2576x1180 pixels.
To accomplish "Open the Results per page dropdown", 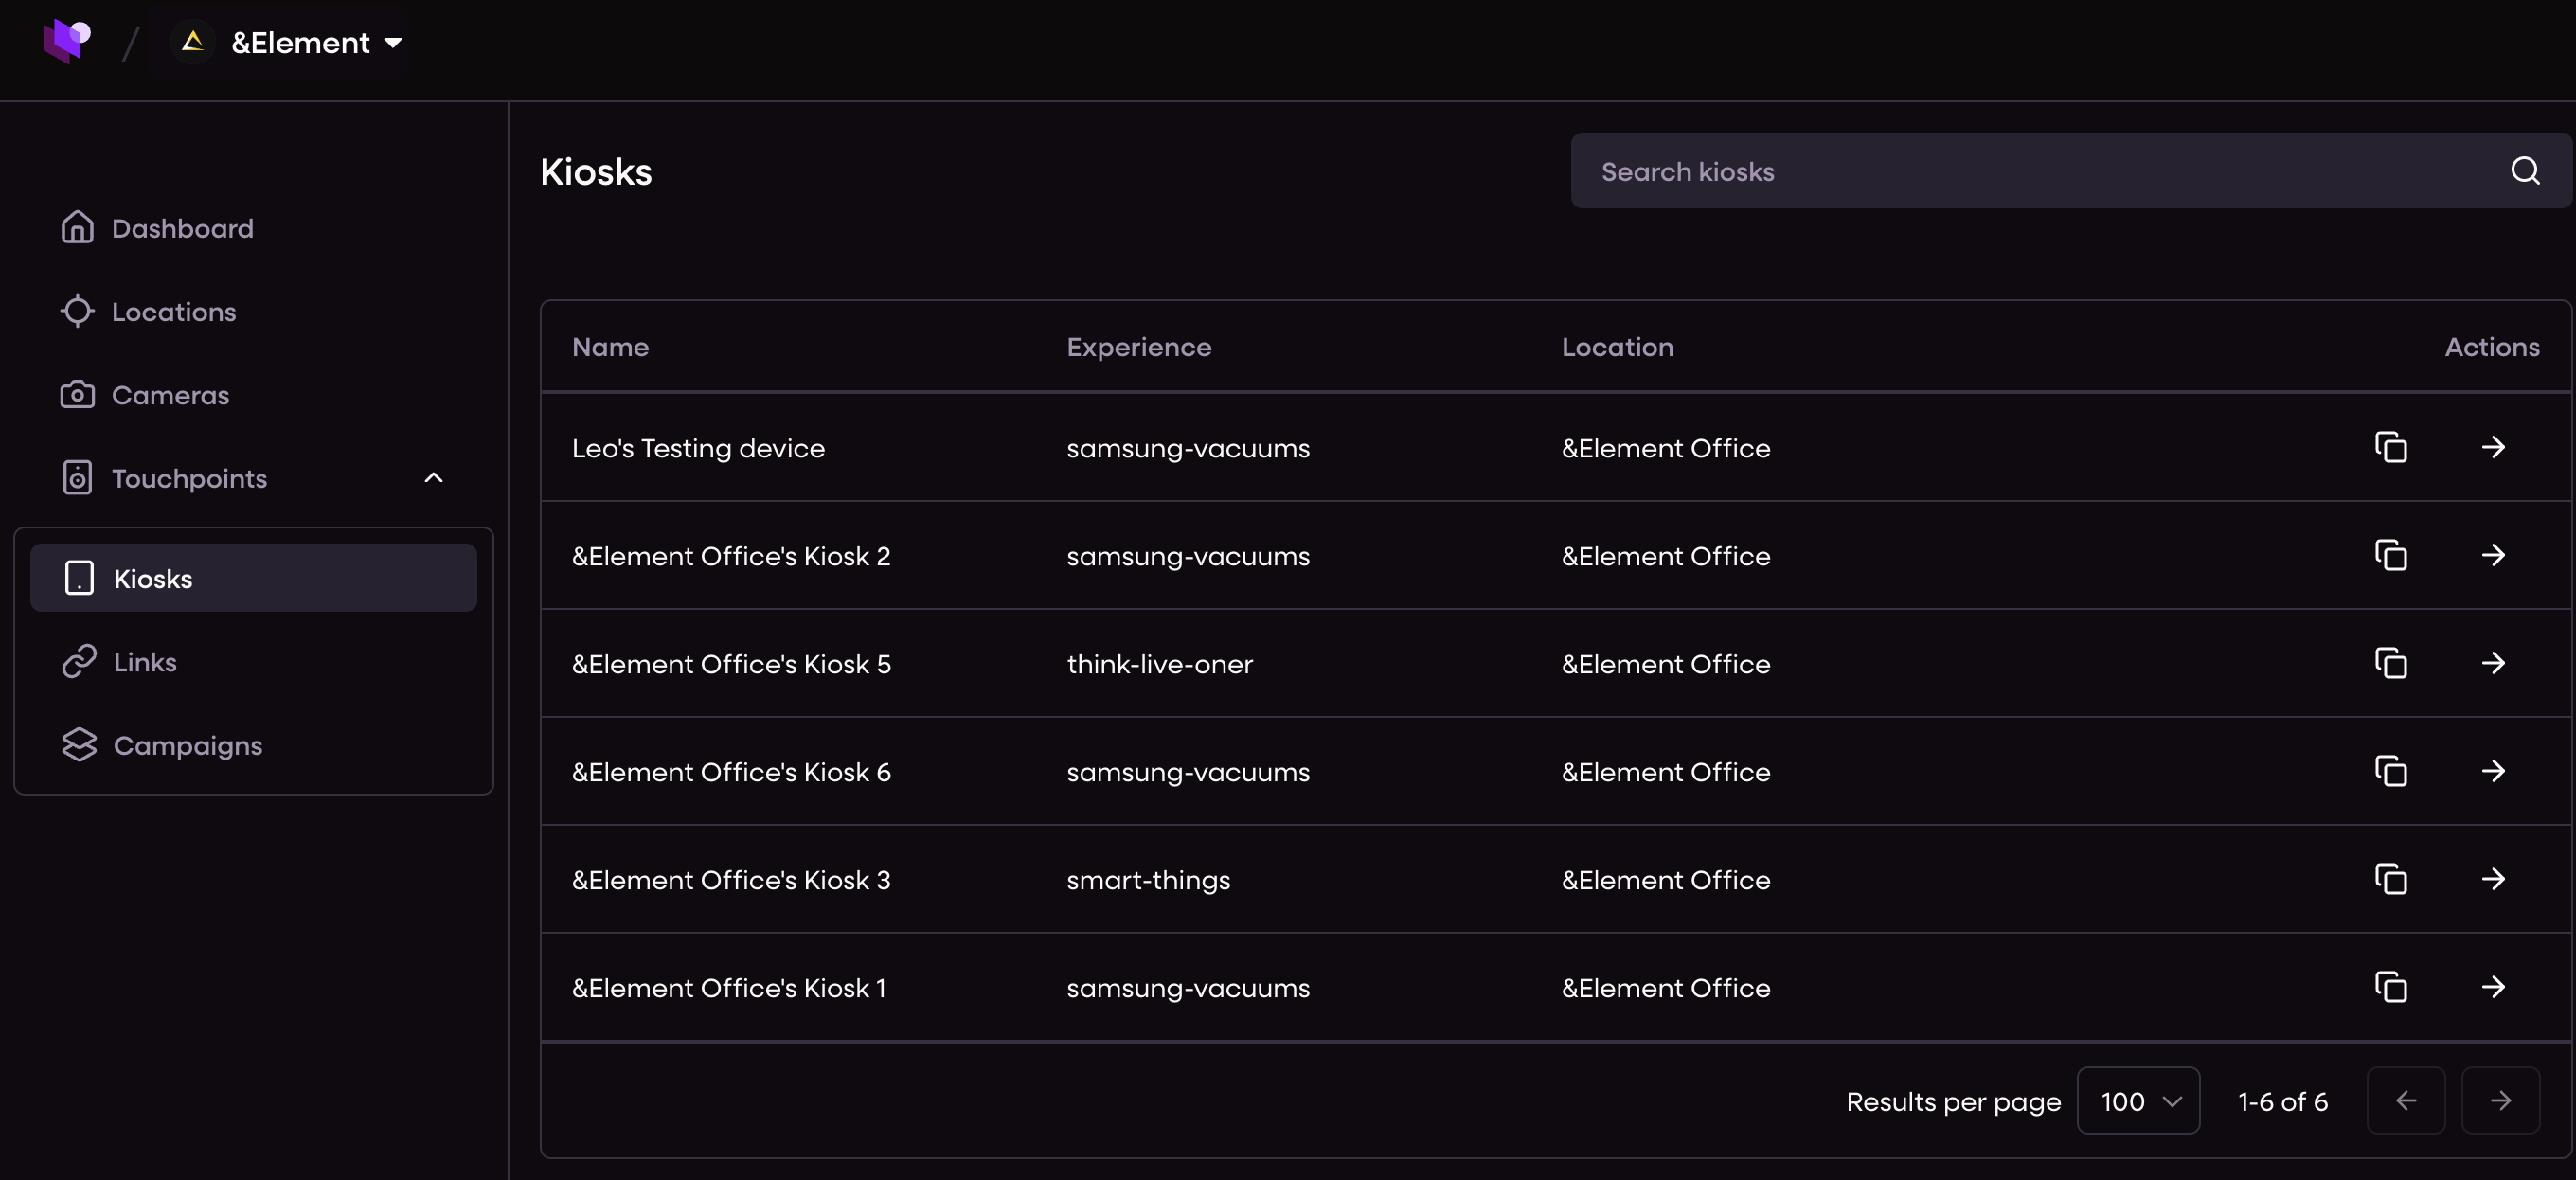I will (2138, 1100).
